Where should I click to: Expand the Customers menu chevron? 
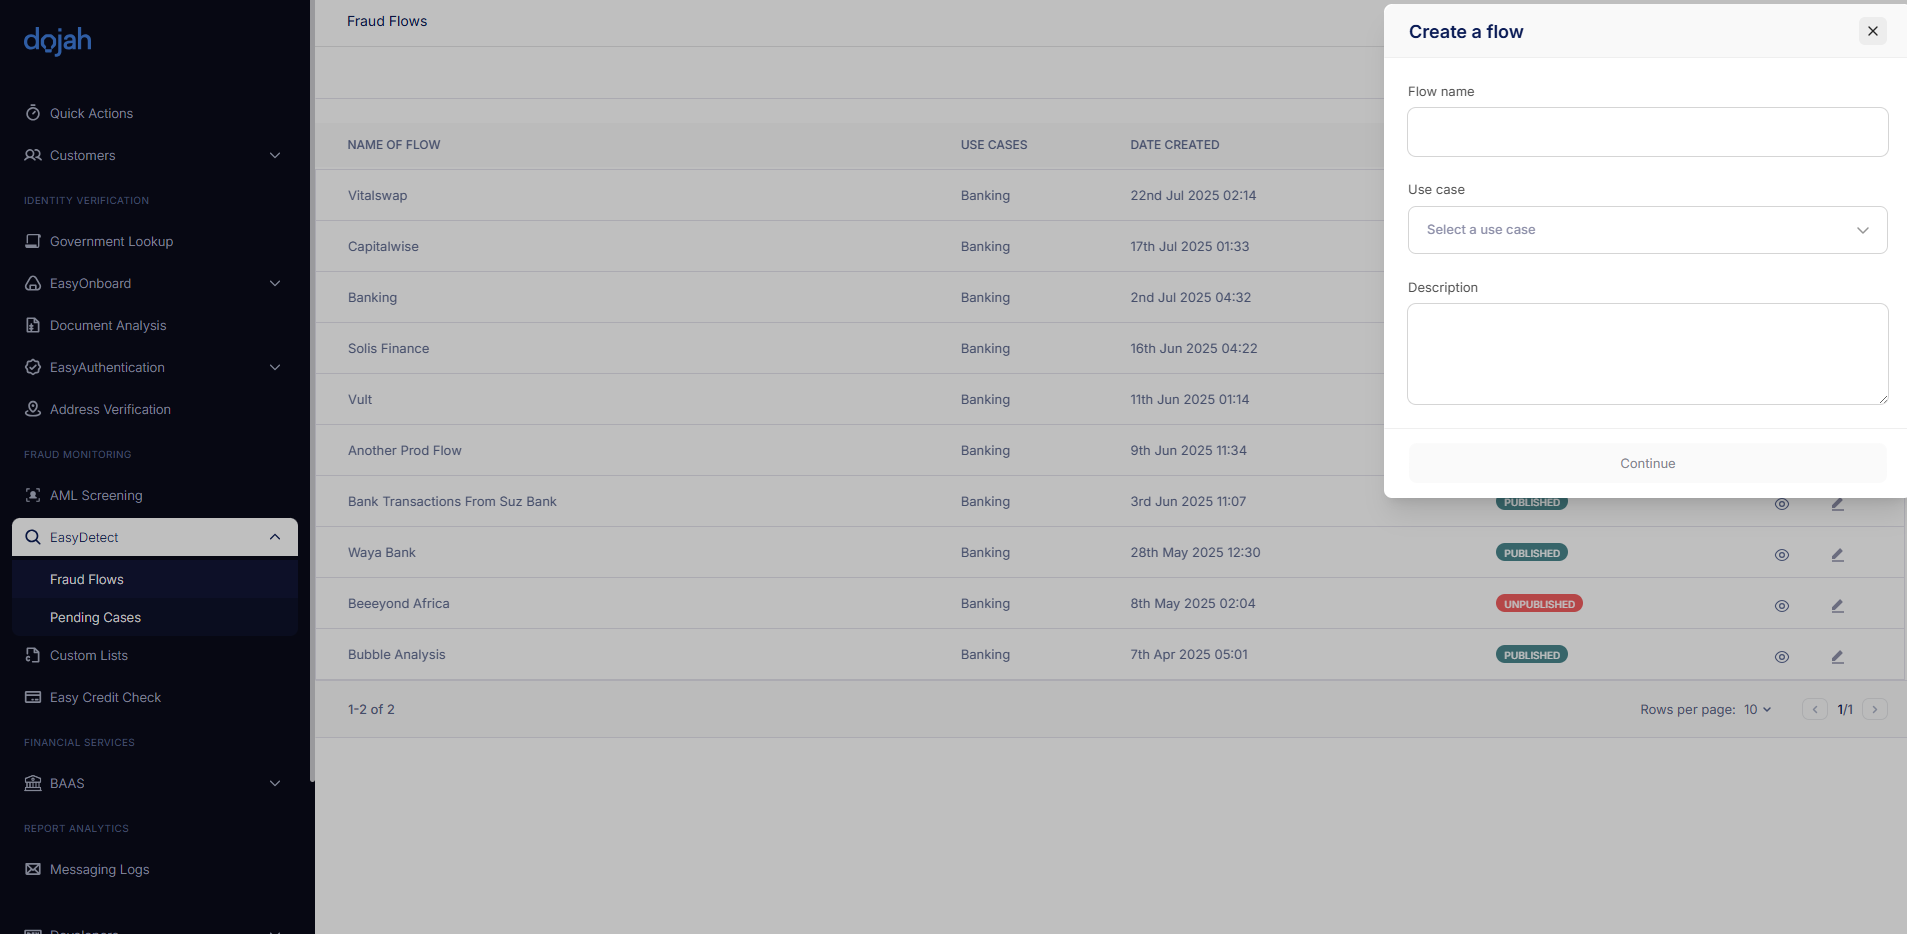click(275, 155)
